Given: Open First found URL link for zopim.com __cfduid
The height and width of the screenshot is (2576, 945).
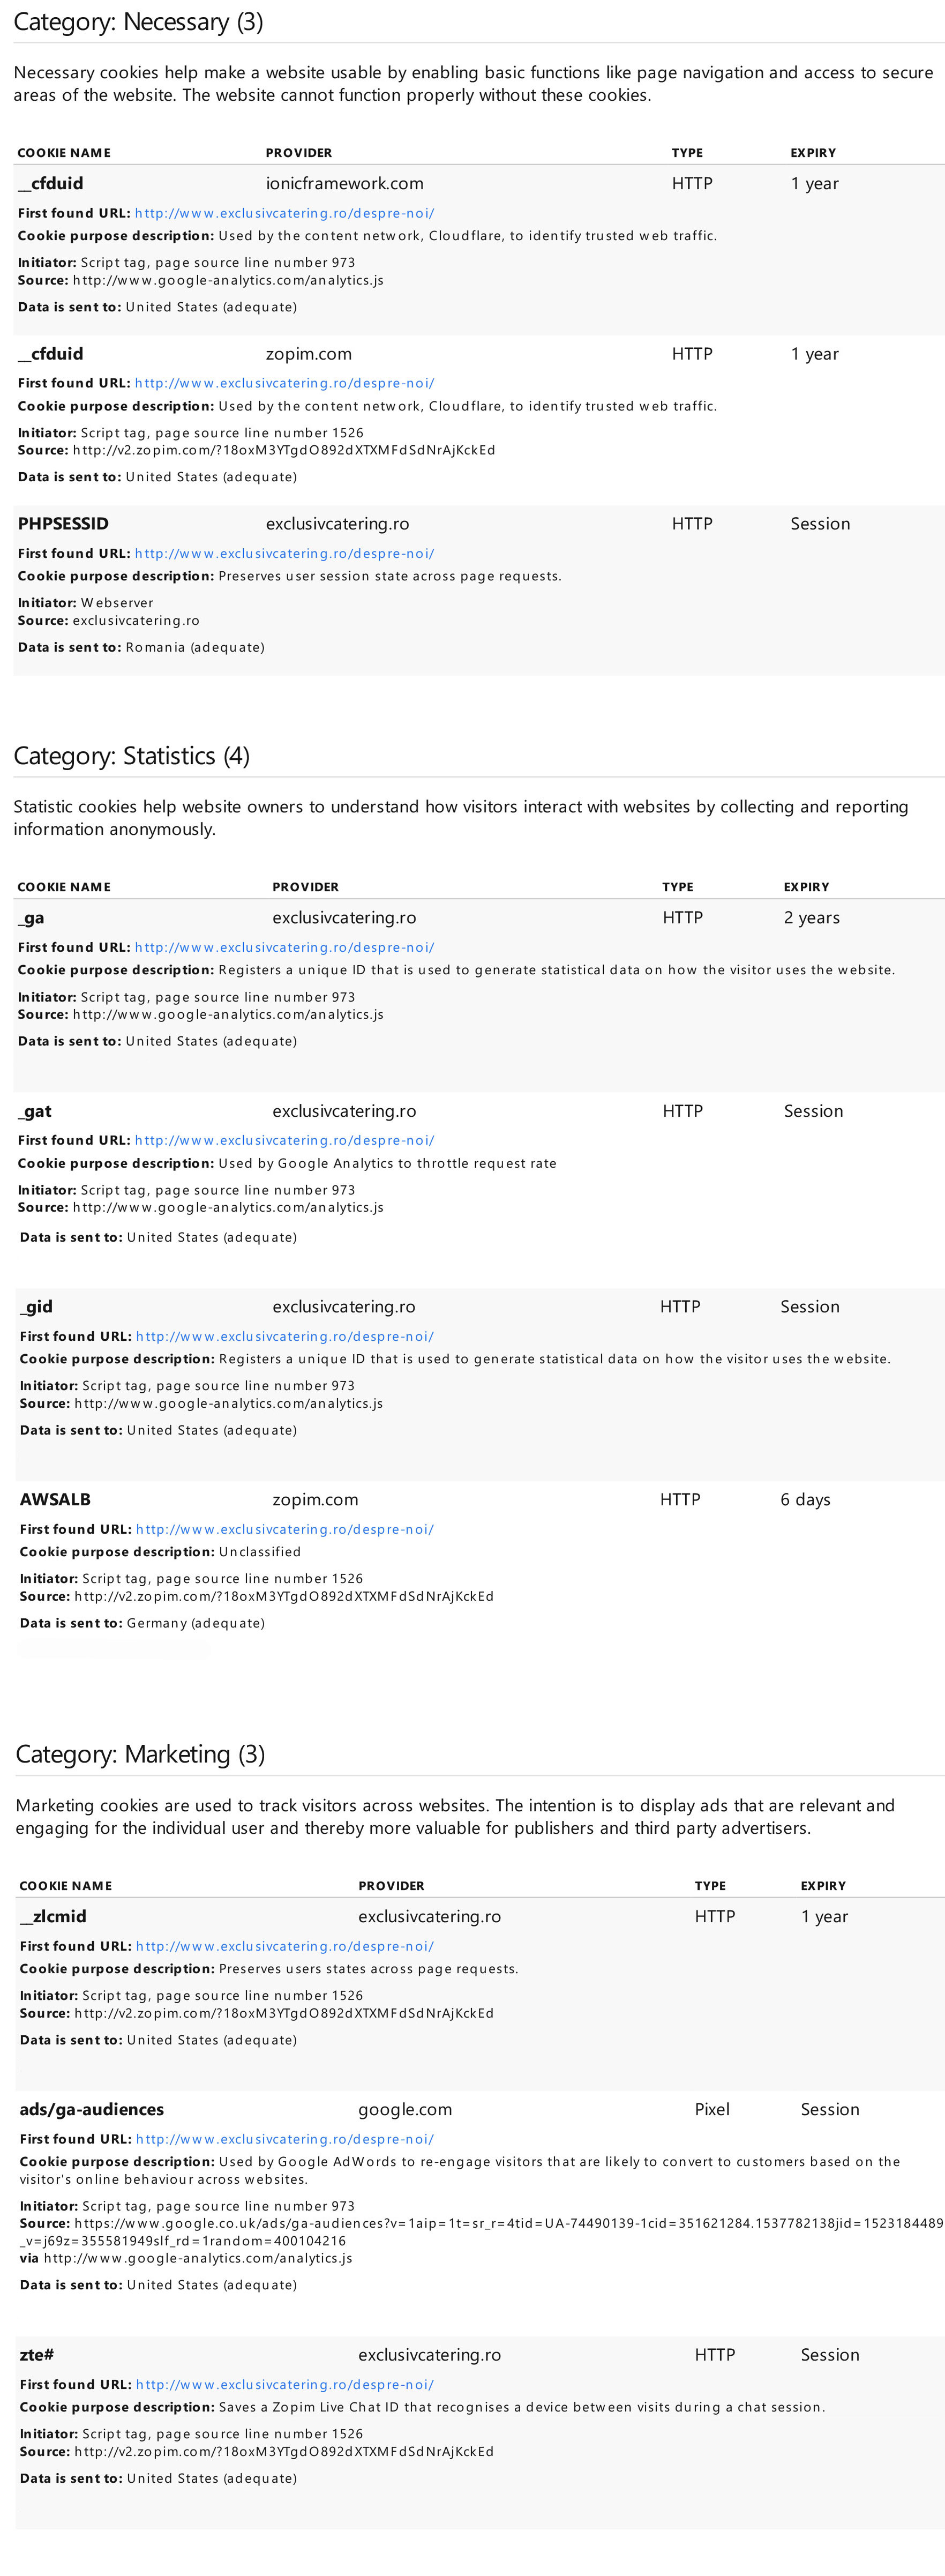Looking at the screenshot, I should [284, 383].
